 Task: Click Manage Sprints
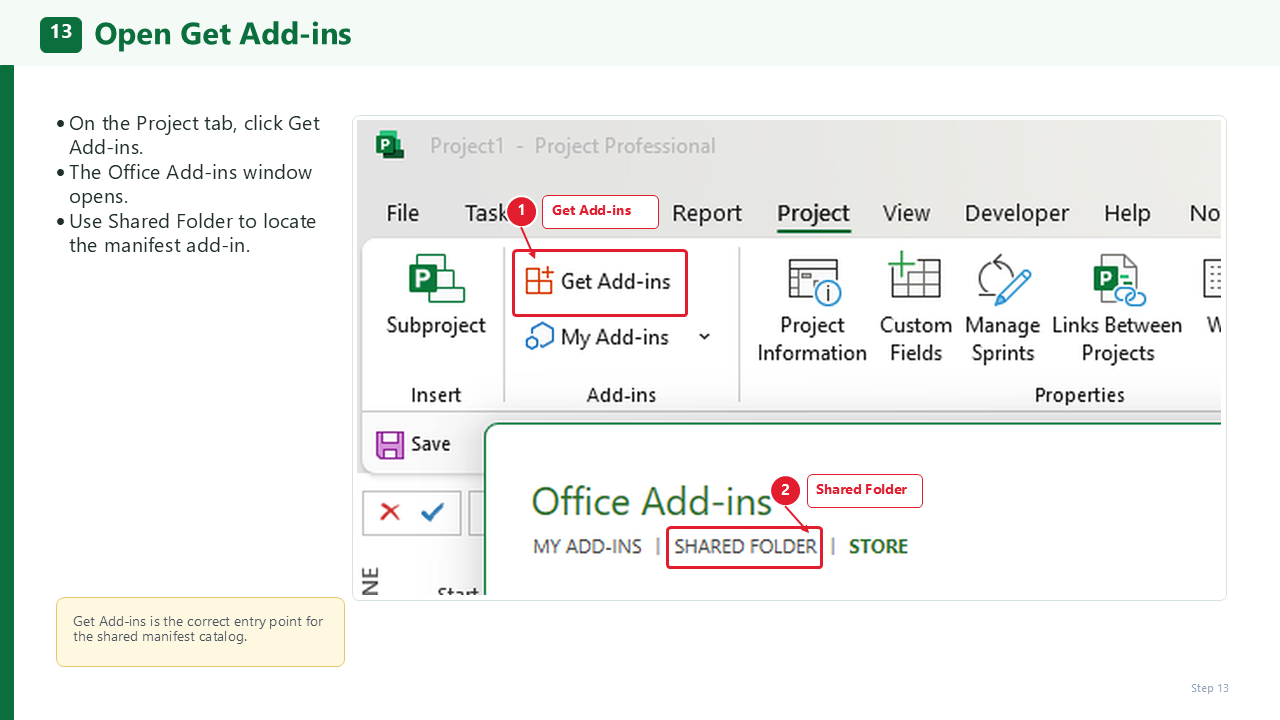click(x=1003, y=310)
